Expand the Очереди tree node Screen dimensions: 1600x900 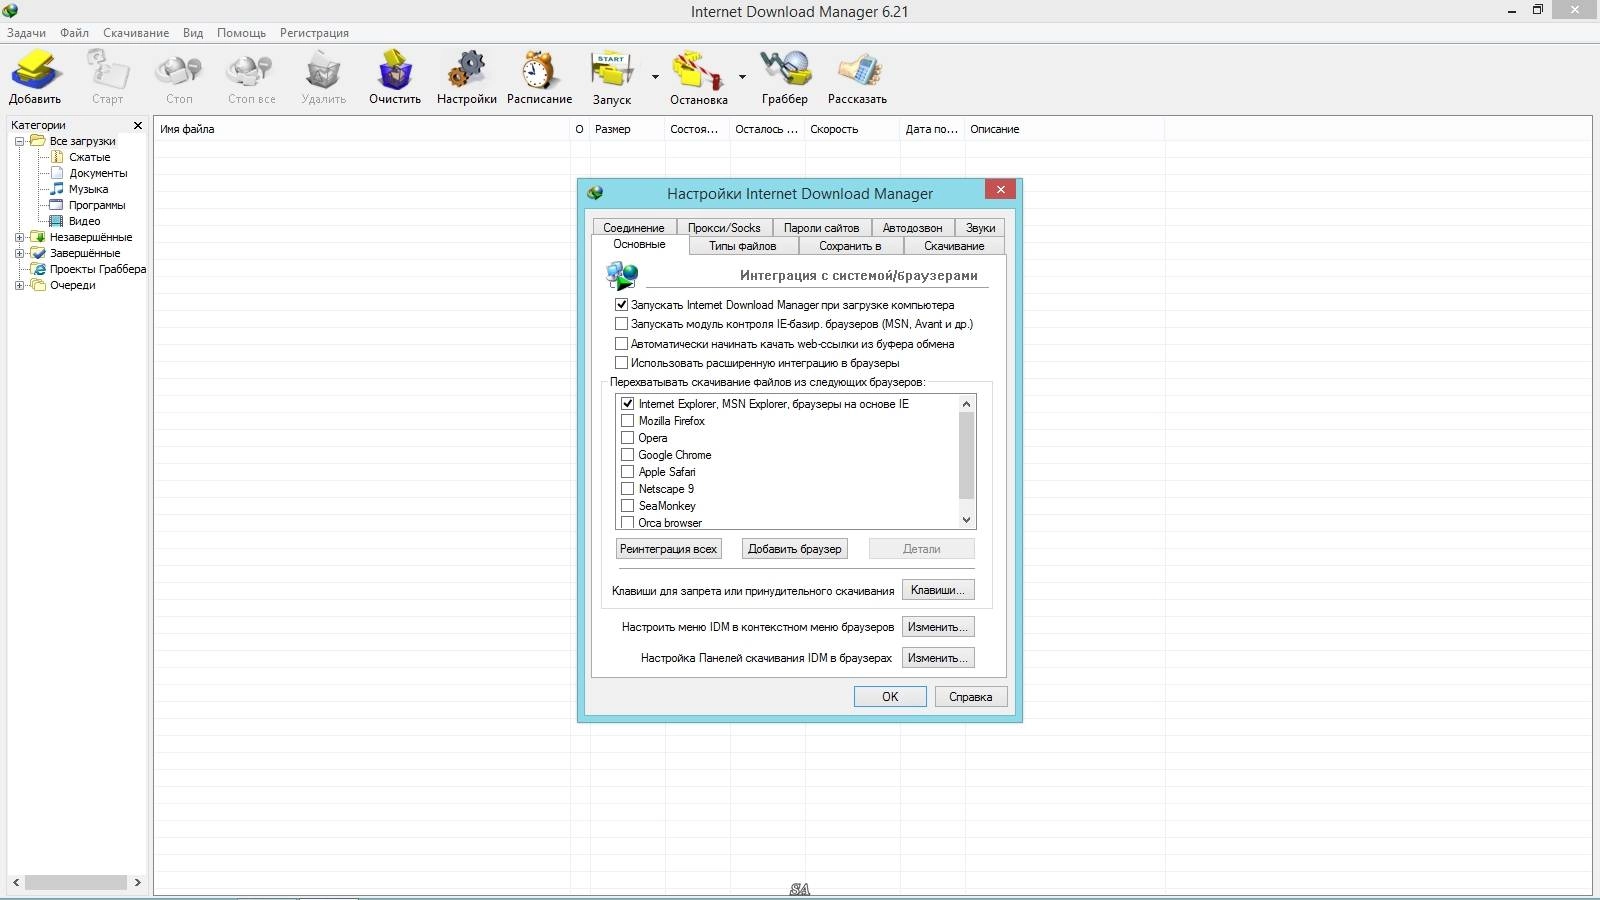pos(19,285)
